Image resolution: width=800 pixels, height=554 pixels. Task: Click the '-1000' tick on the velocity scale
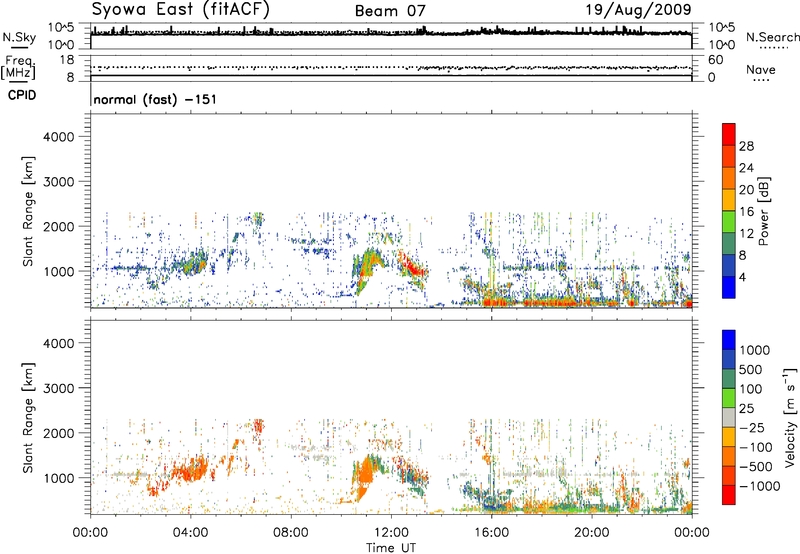coord(760,486)
